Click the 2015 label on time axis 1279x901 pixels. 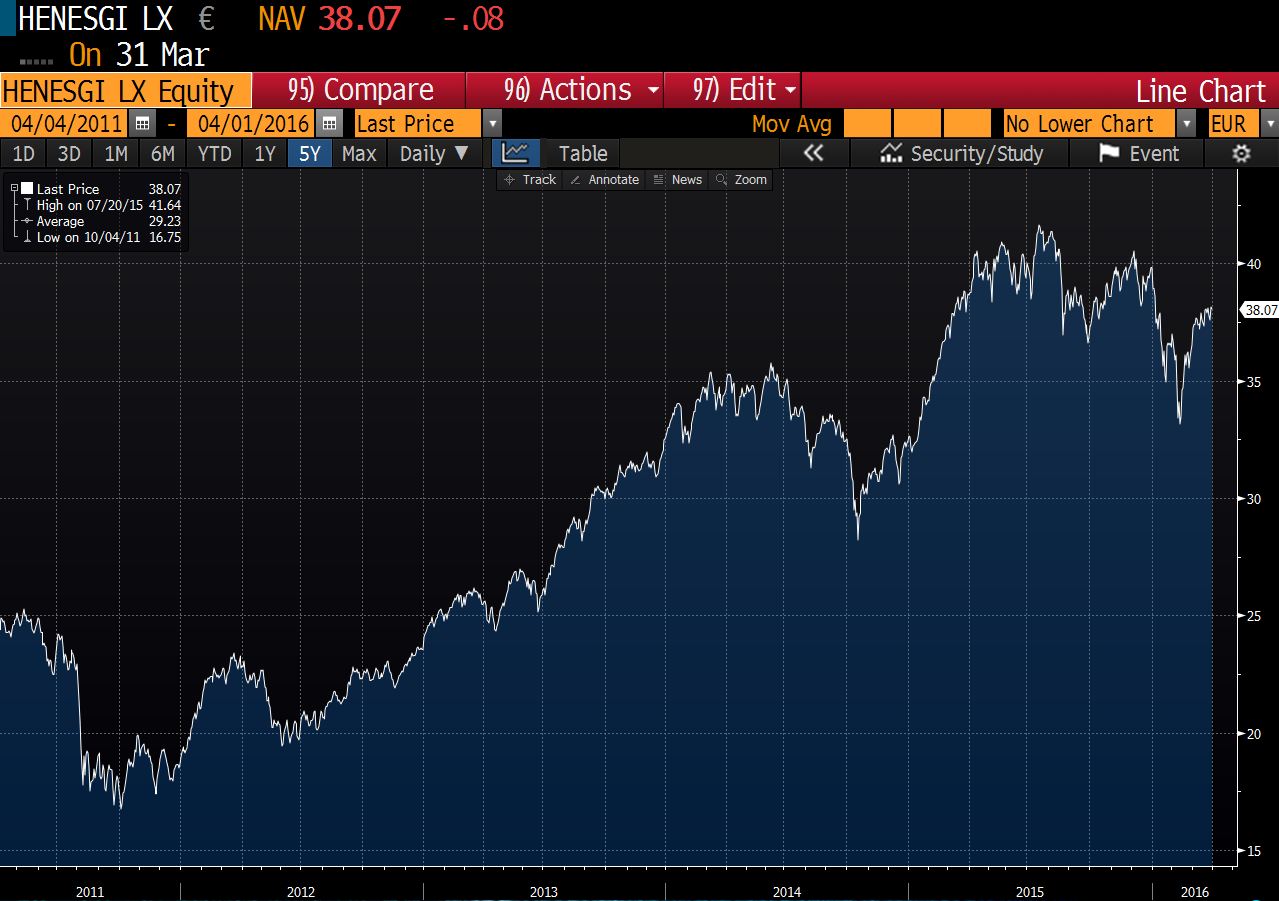tap(1029, 892)
